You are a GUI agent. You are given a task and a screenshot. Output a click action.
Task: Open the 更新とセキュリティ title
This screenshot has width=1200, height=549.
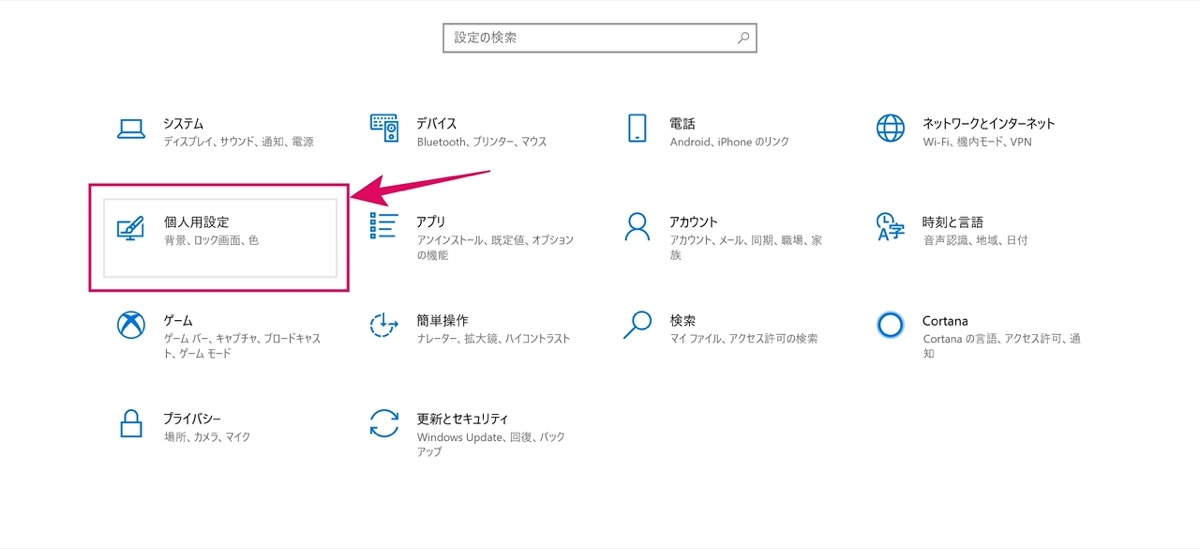click(x=463, y=418)
